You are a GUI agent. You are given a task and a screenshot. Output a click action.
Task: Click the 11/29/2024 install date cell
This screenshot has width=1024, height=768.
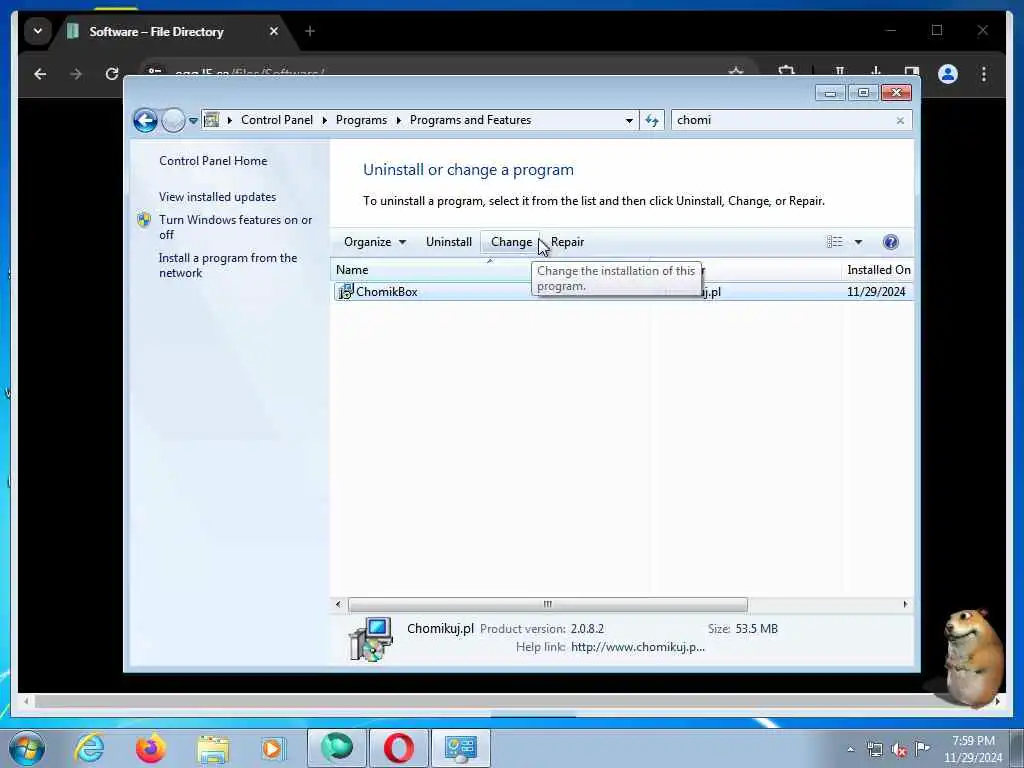coord(876,292)
